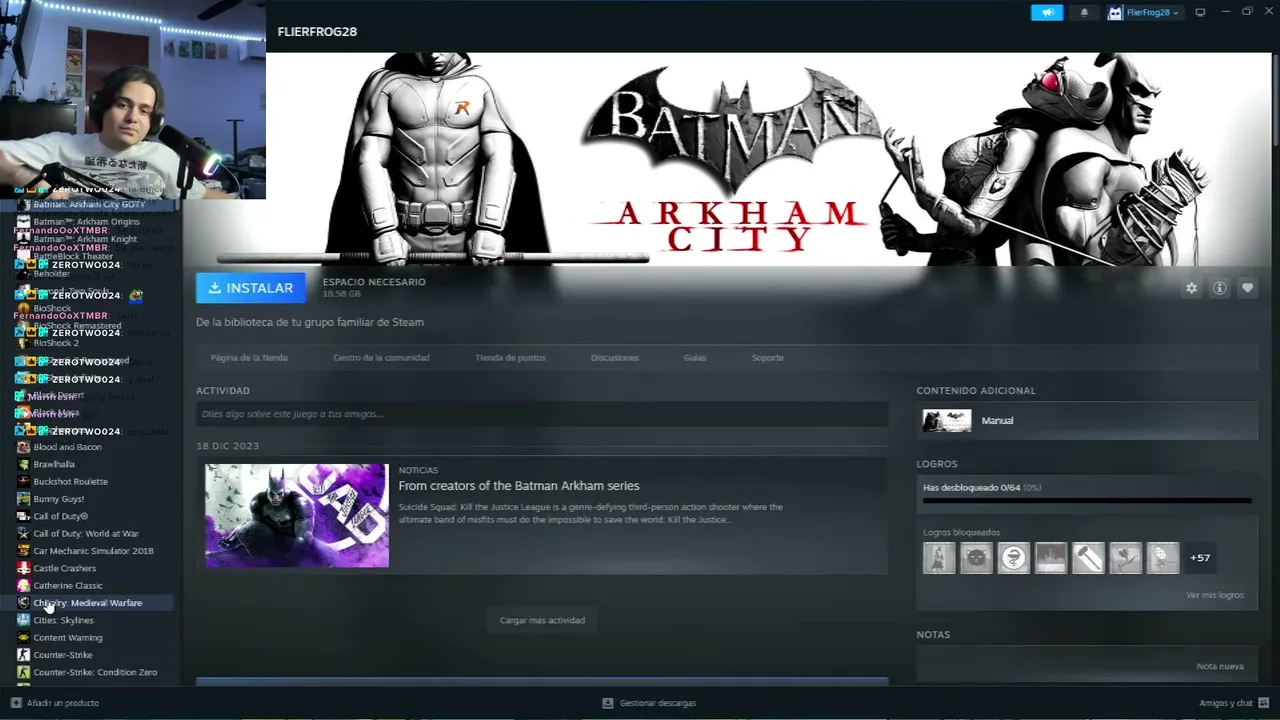
Task: Select Counter-Strike in library list
Action: tap(63, 655)
